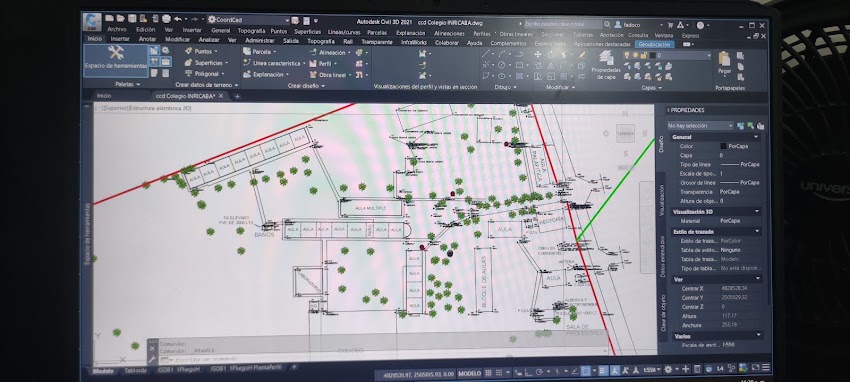The image size is (850, 382).
Task: Add a new drawing tab with plus
Action: tap(237, 96)
